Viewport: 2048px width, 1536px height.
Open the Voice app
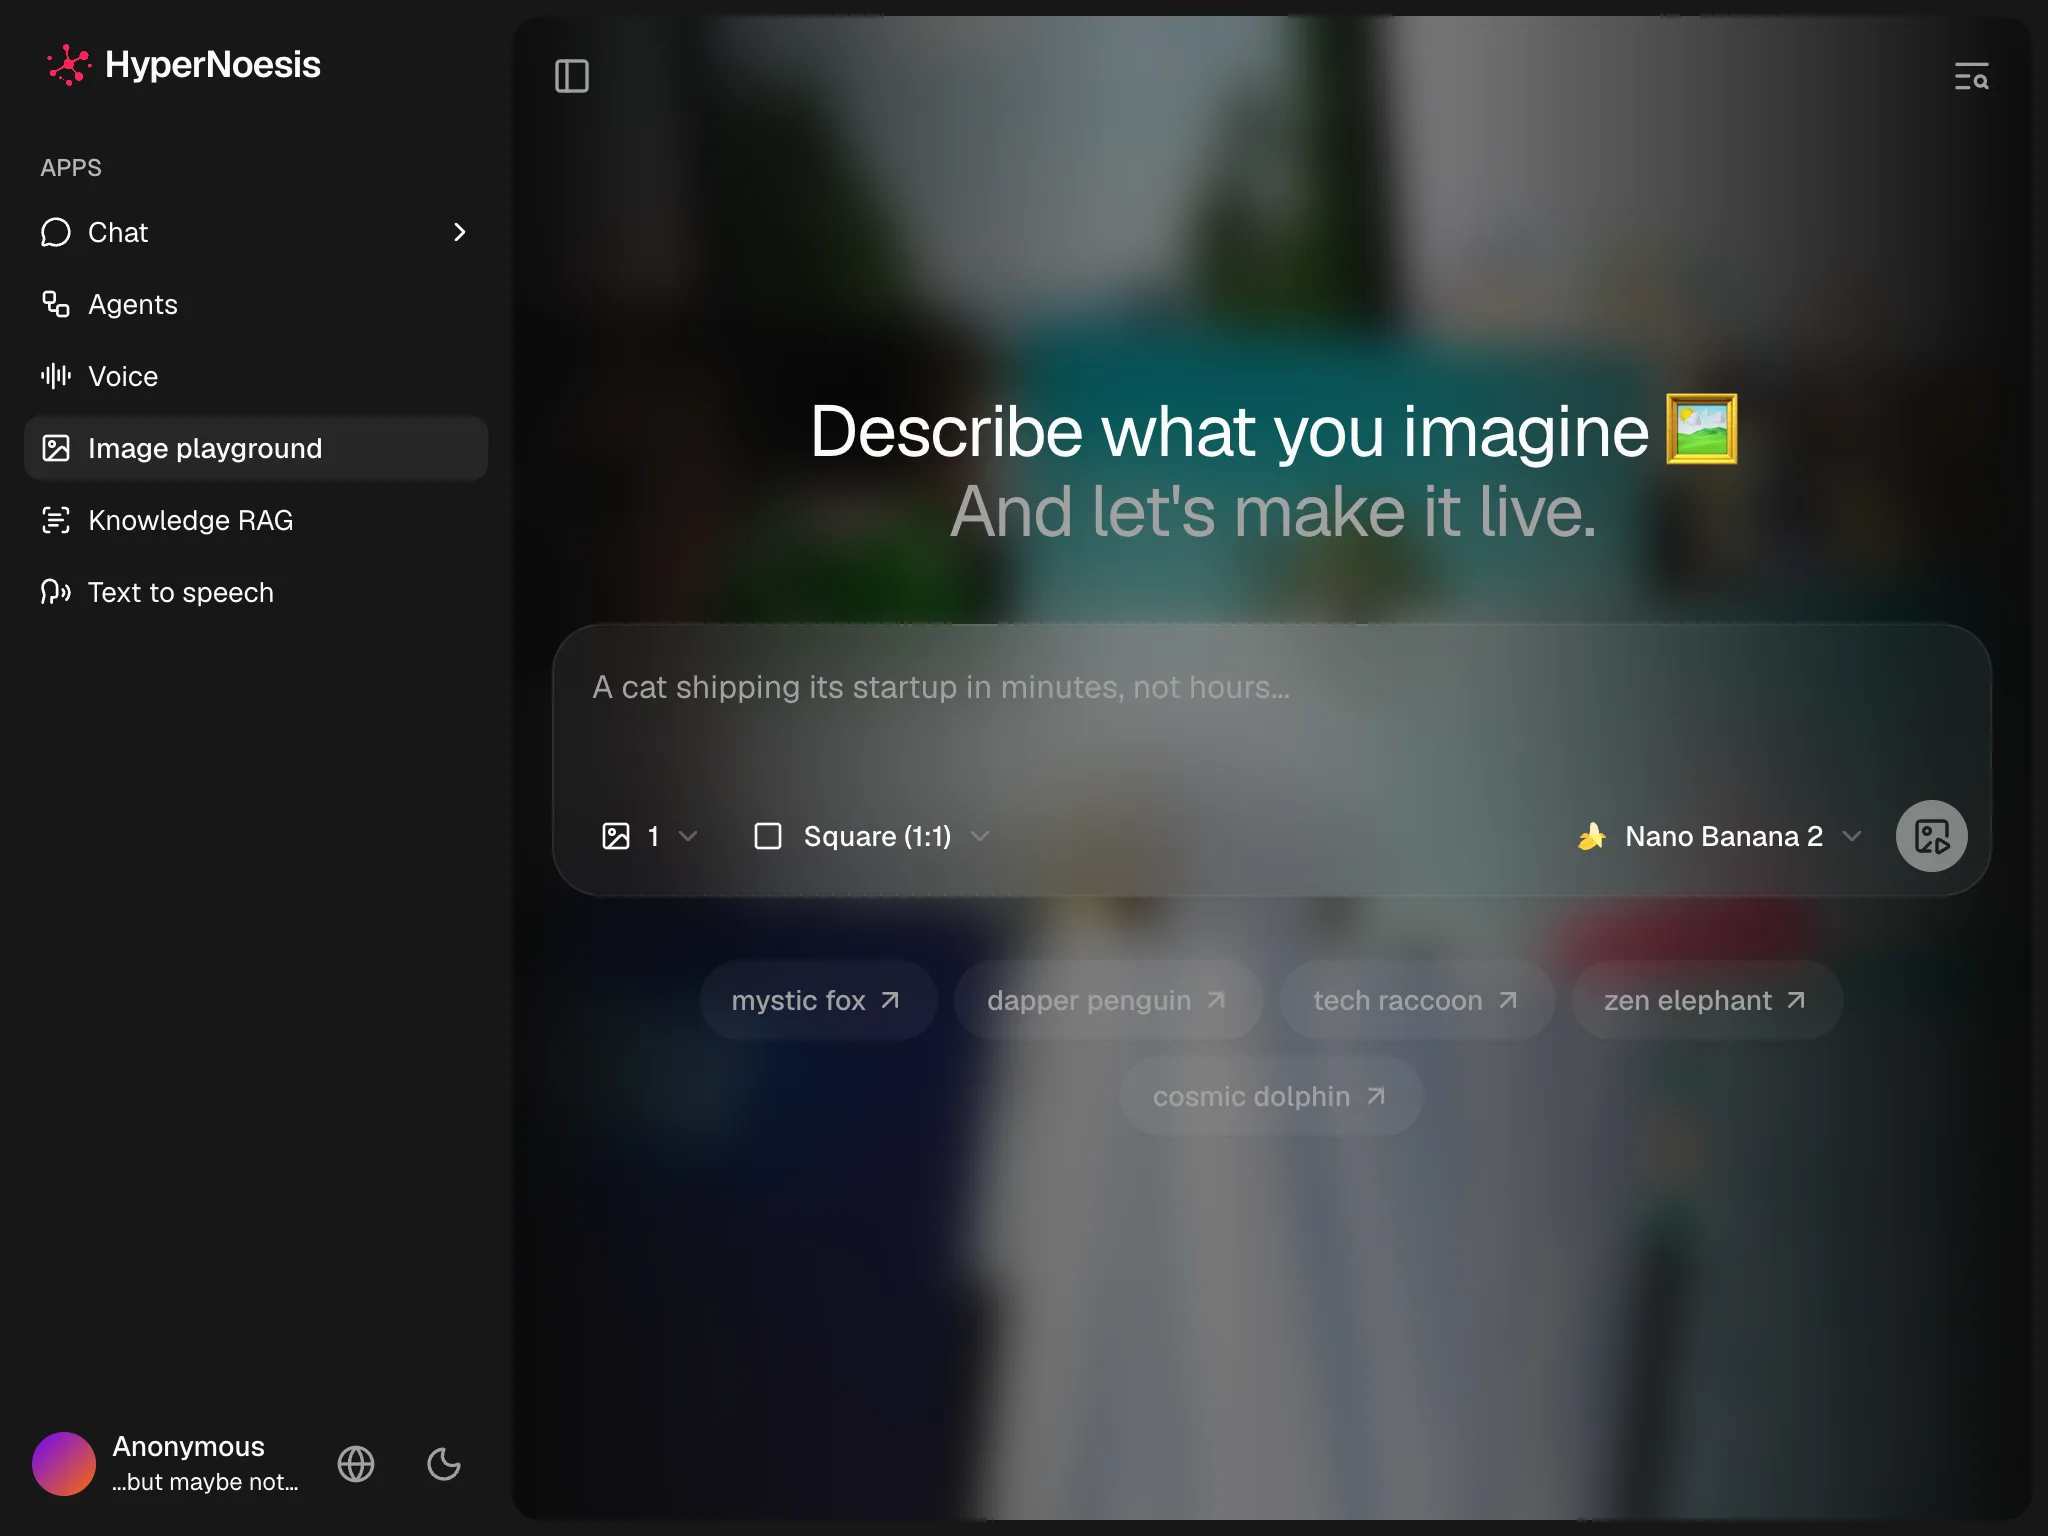(x=256, y=376)
